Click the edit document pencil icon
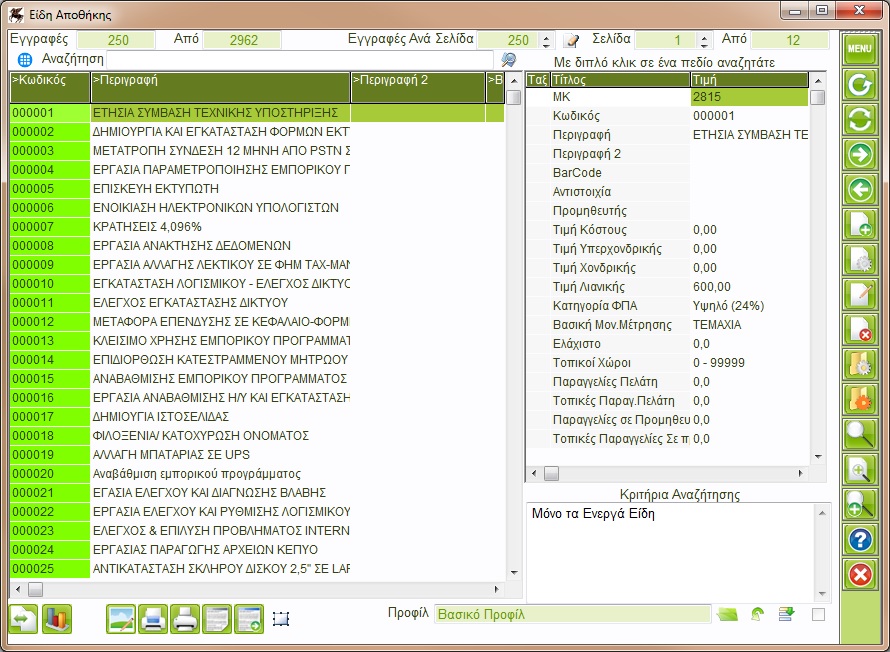This screenshot has height=652, width=890. point(859,294)
